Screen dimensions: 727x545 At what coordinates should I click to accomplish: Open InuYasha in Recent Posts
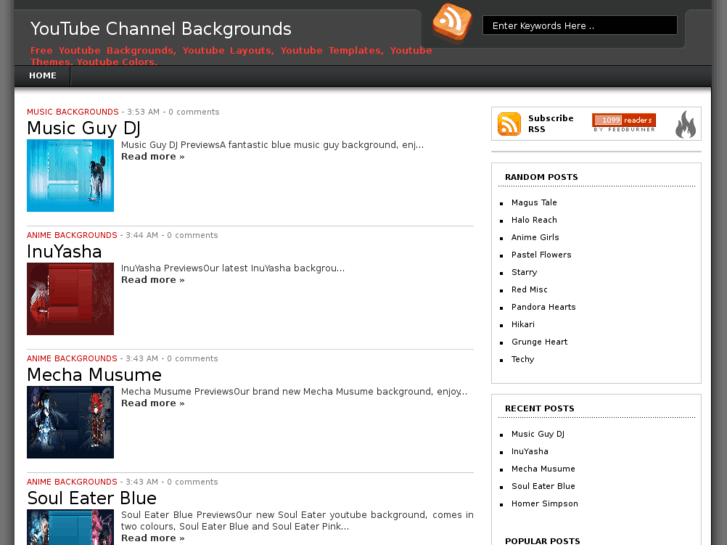[x=529, y=451]
